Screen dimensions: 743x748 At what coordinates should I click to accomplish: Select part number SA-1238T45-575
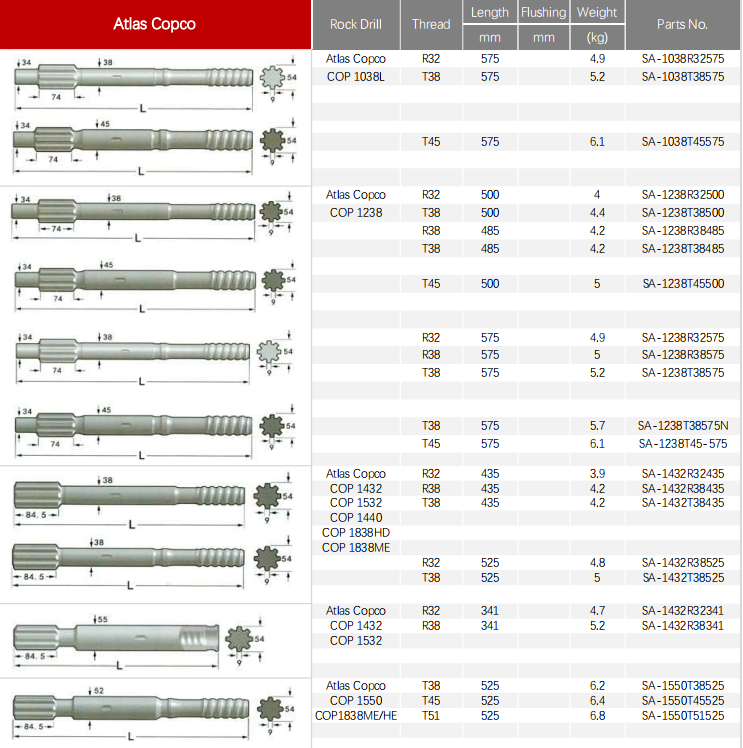coord(683,444)
